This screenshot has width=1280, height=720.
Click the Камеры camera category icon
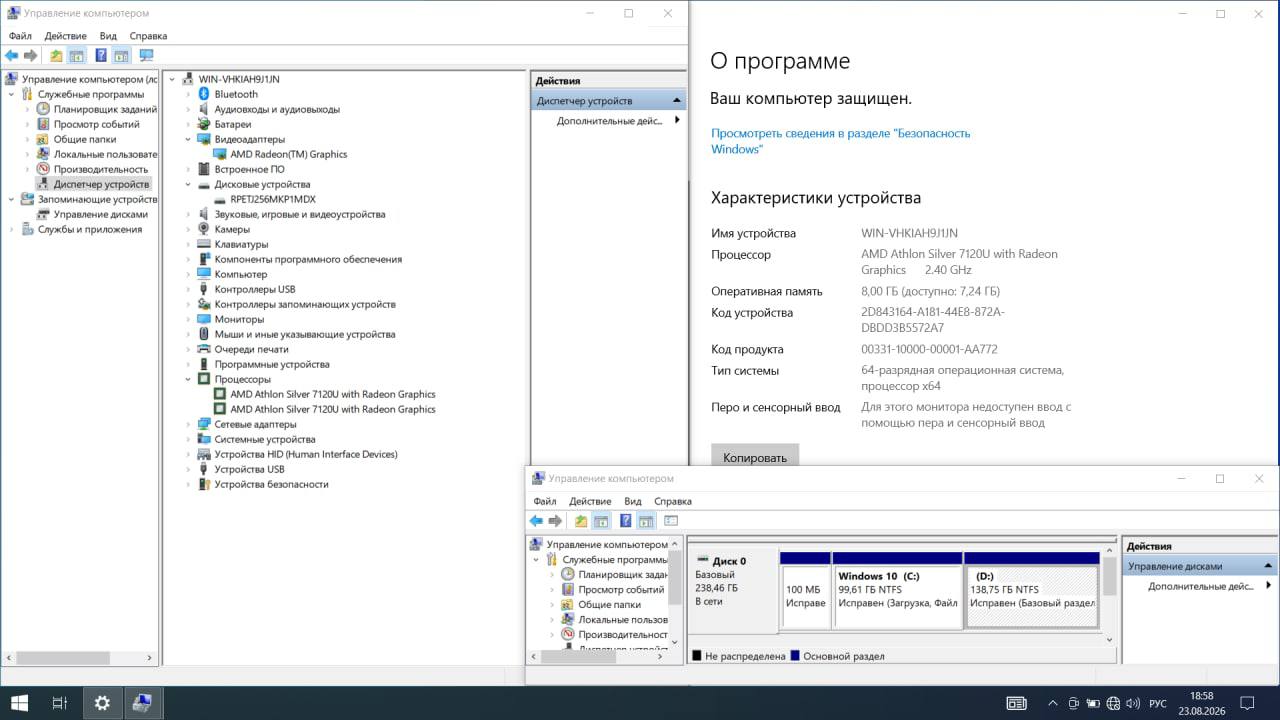(204, 229)
